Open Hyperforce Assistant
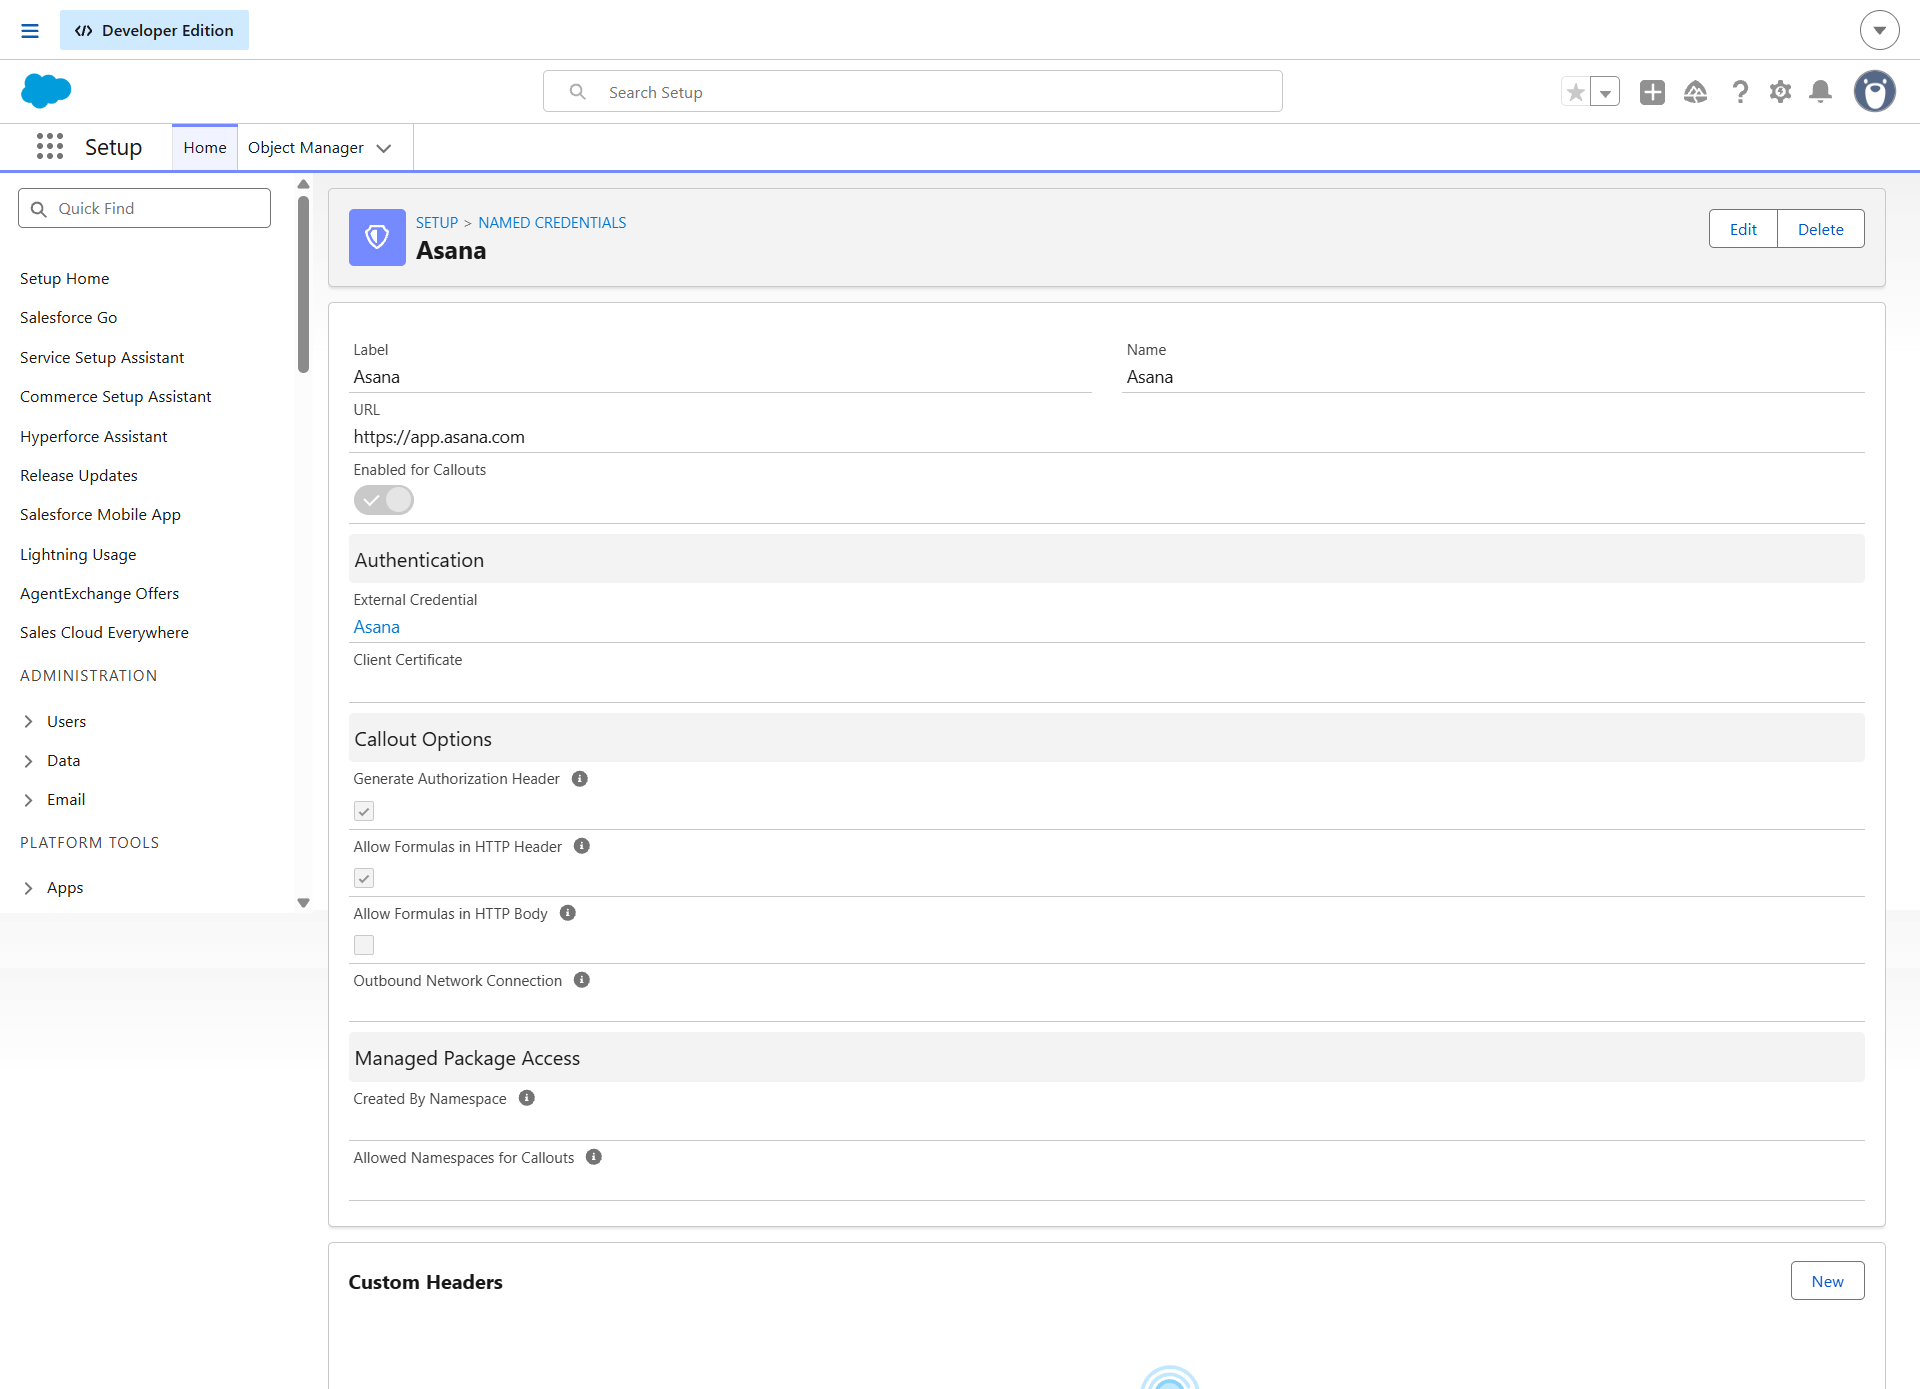The image size is (1920, 1389). pyautogui.click(x=94, y=437)
